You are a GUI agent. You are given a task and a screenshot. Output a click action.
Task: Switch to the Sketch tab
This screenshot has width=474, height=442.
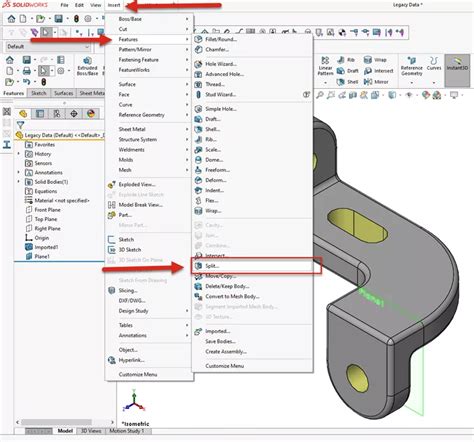point(39,93)
